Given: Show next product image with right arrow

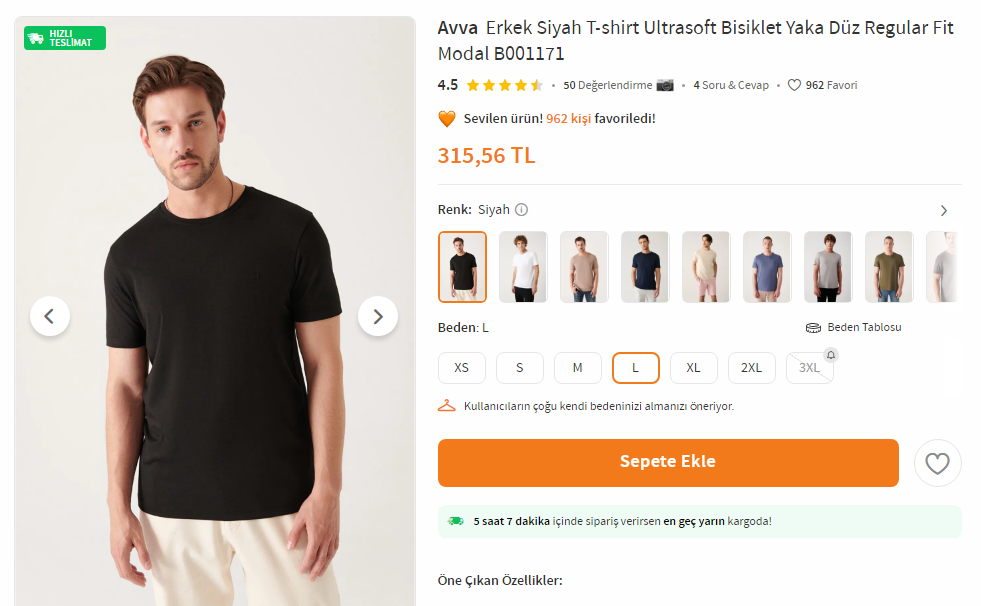Looking at the screenshot, I should point(377,316).
